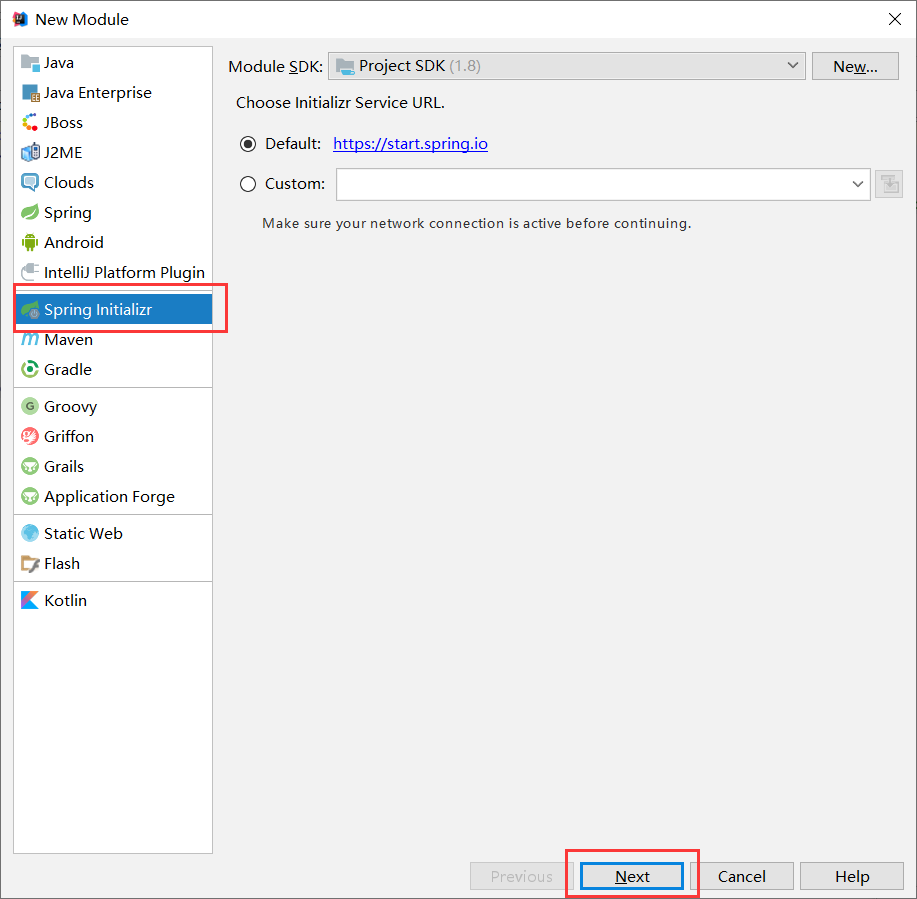Click the Spring Initializr label text
Image resolution: width=917 pixels, height=899 pixels.
pos(98,309)
